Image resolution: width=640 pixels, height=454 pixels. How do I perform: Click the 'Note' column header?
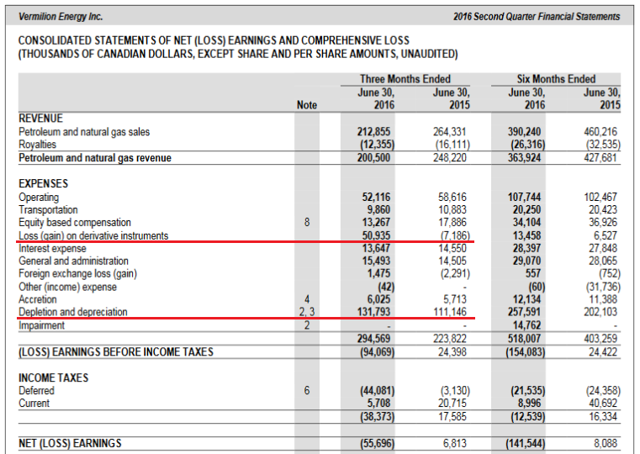[307, 105]
